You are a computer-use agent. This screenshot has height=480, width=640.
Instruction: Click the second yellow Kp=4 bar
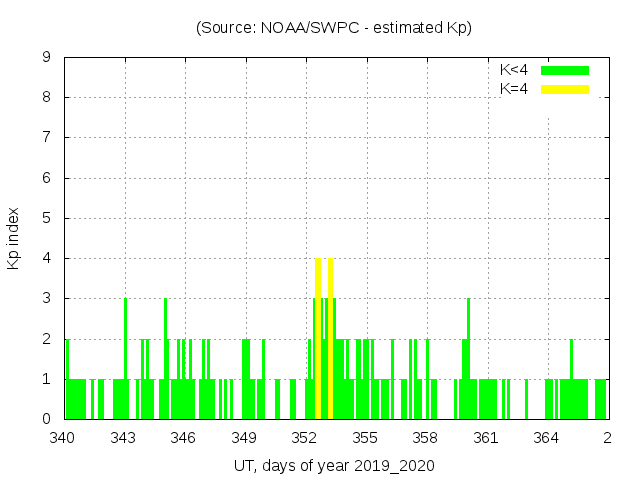[330, 340]
